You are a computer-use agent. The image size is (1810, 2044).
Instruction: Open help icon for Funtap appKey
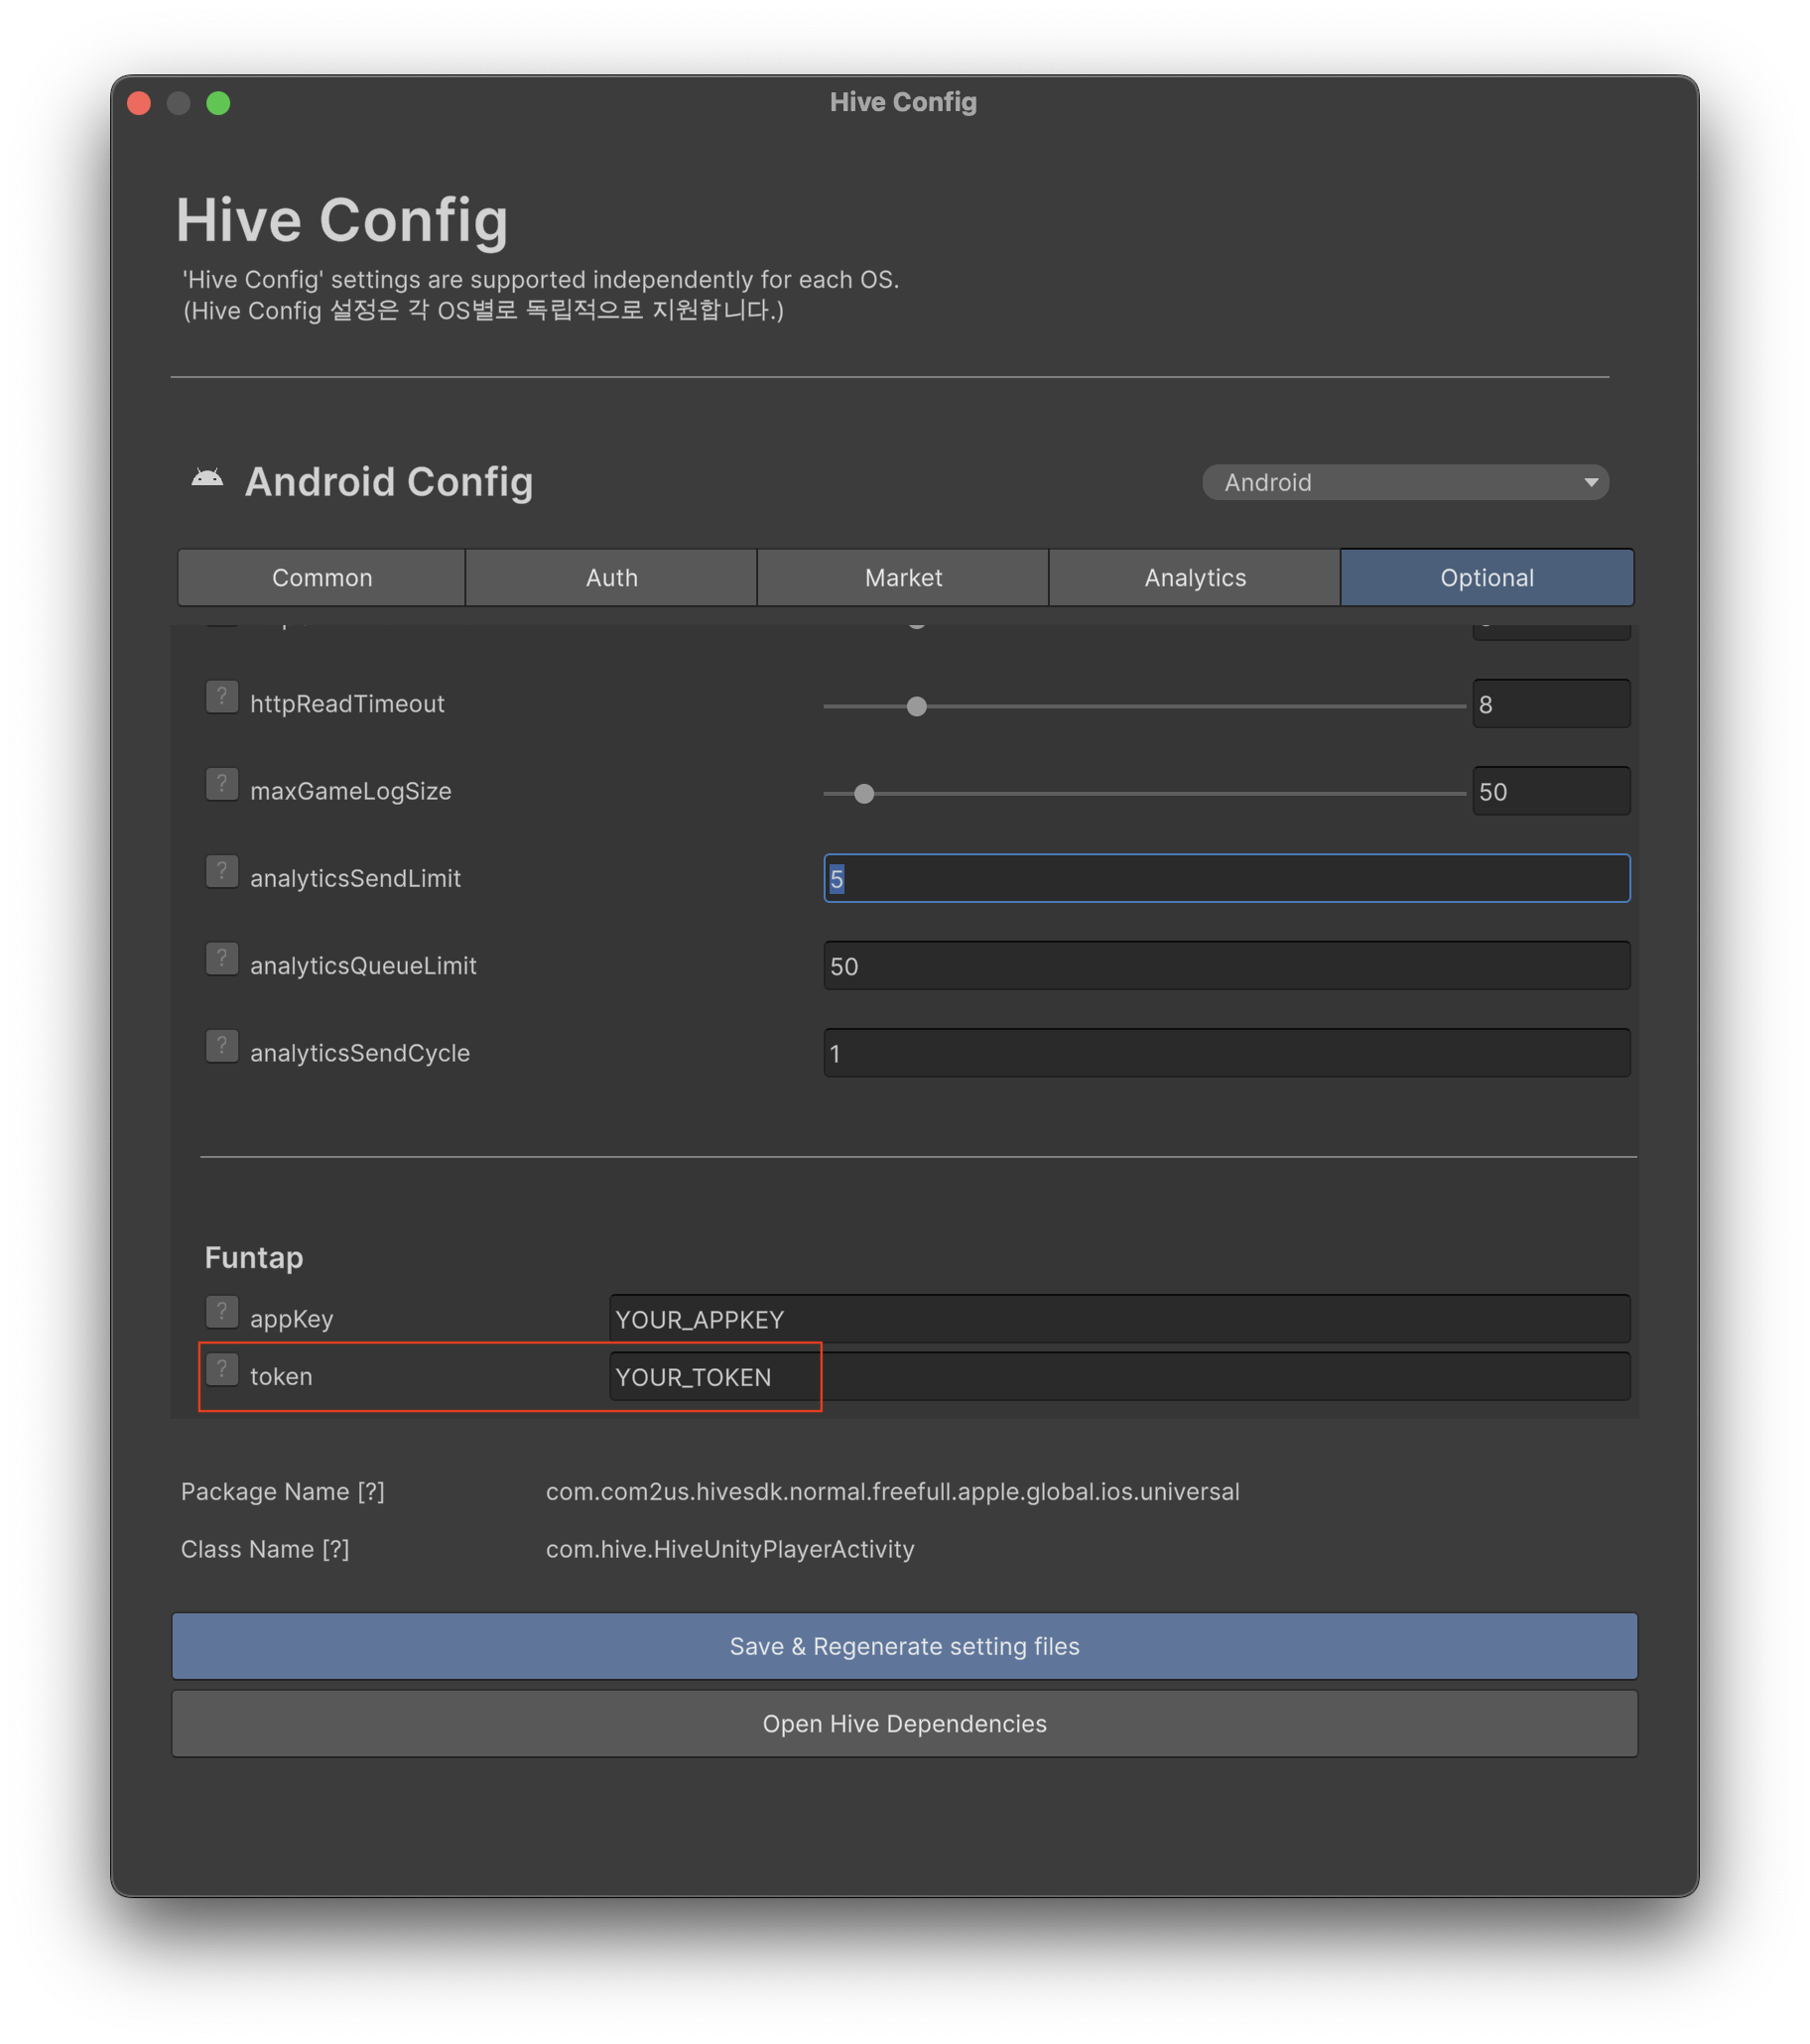click(x=222, y=1312)
